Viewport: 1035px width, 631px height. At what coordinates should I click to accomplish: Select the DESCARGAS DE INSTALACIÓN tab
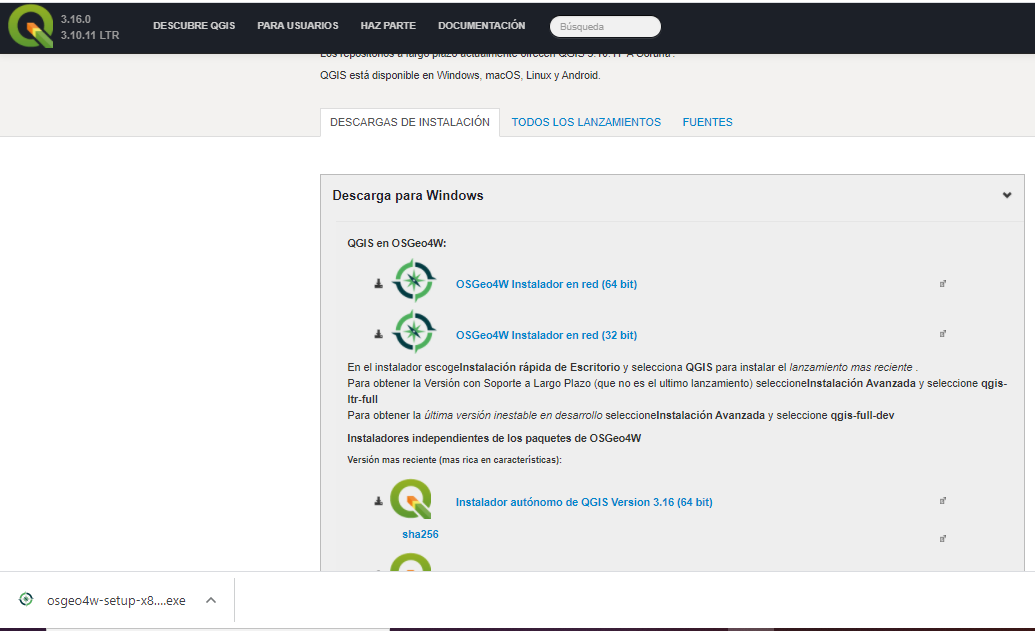tap(410, 122)
